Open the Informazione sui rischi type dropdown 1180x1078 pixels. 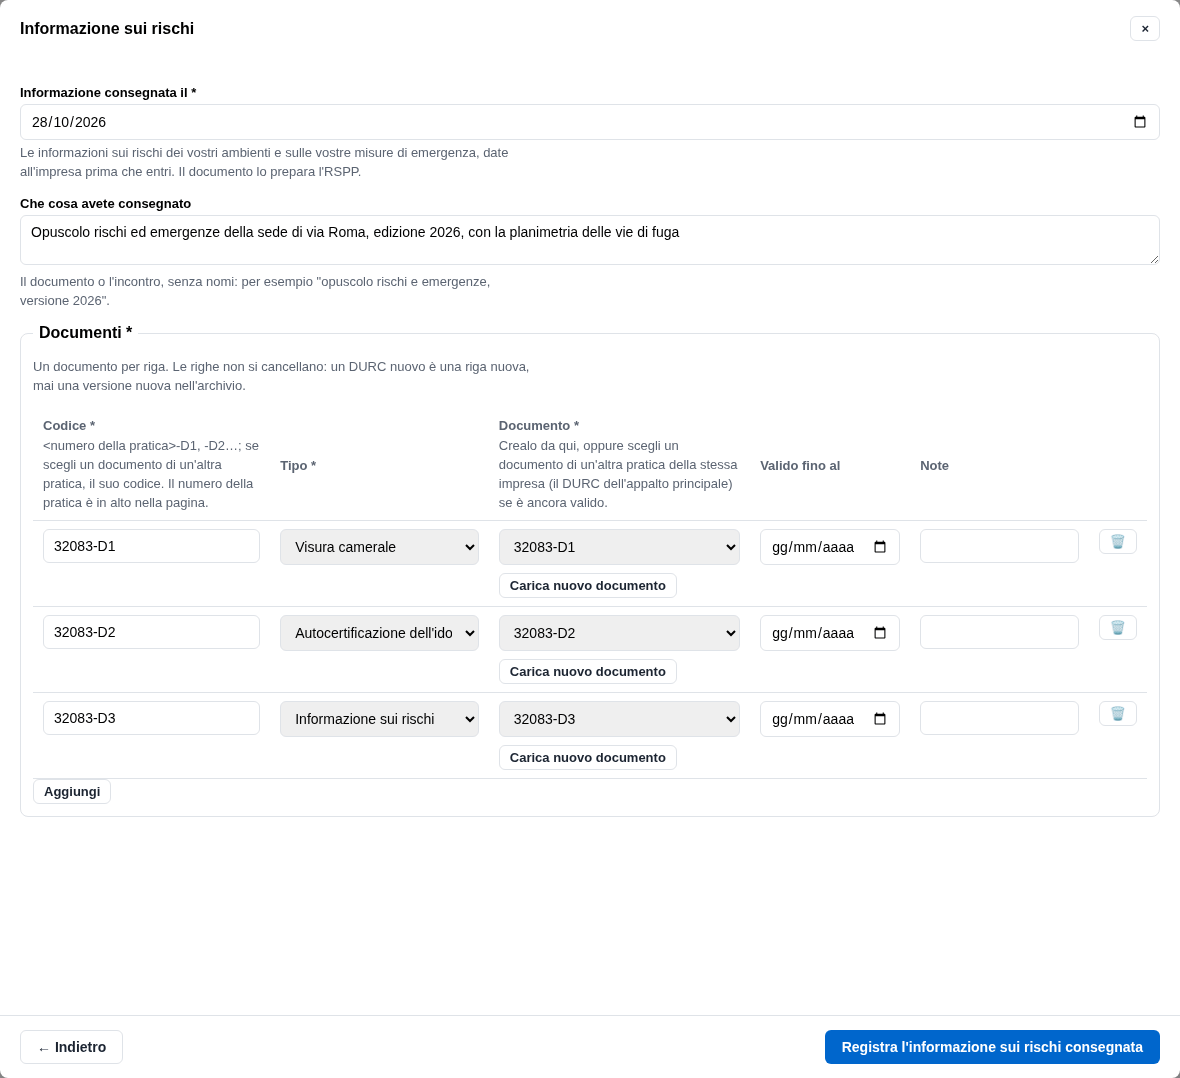pos(379,719)
